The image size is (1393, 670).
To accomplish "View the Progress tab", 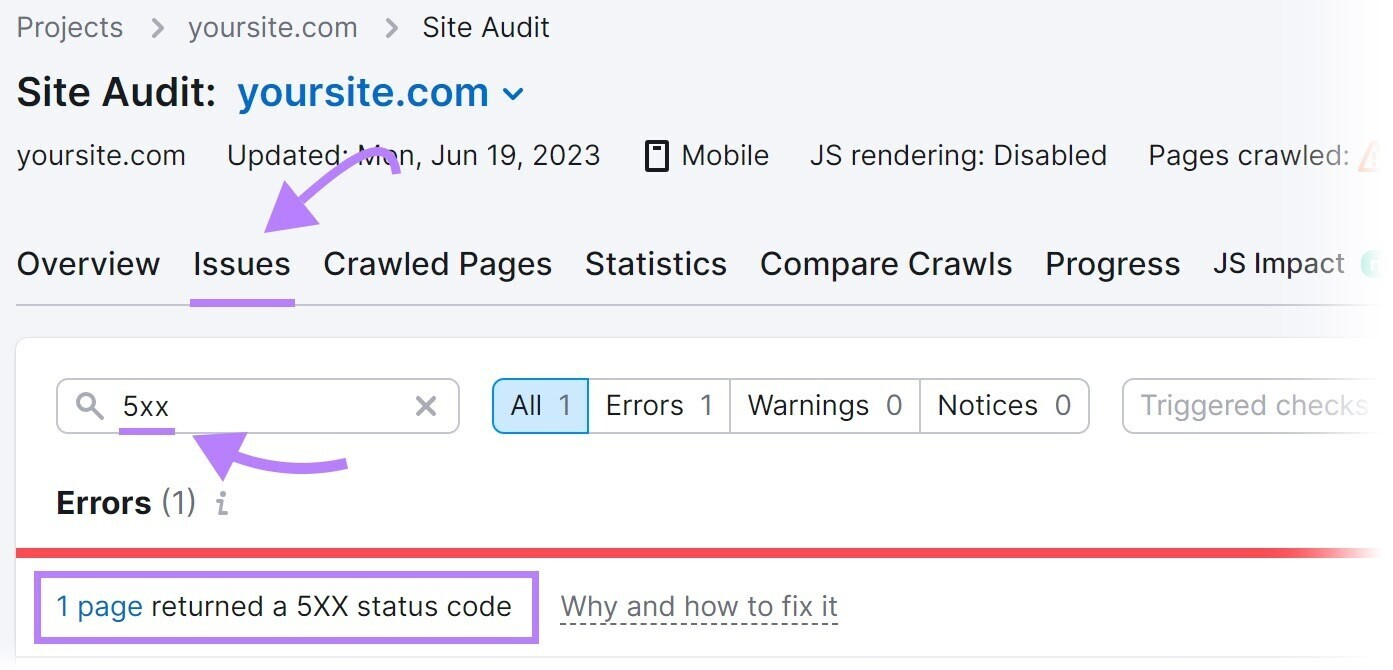I will 1112,264.
